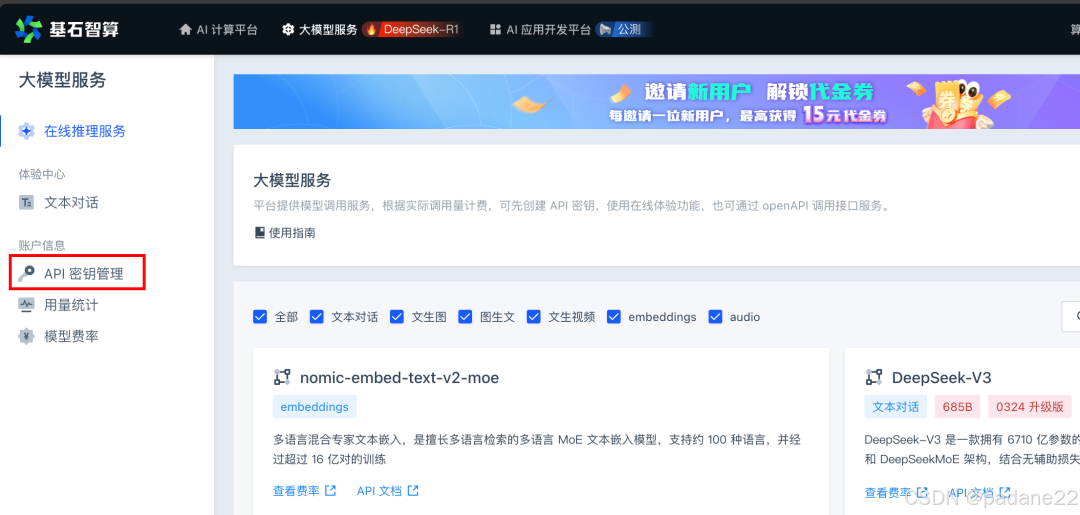Click the 体验中心 section label

[x=42, y=174]
